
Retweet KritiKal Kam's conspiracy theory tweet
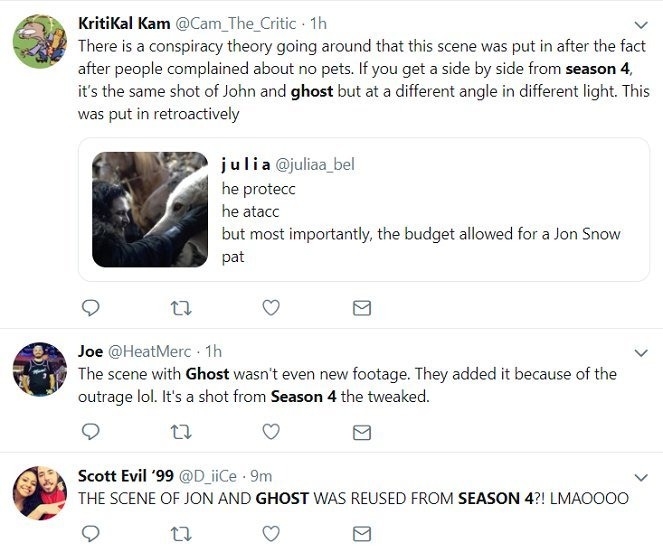181,308
